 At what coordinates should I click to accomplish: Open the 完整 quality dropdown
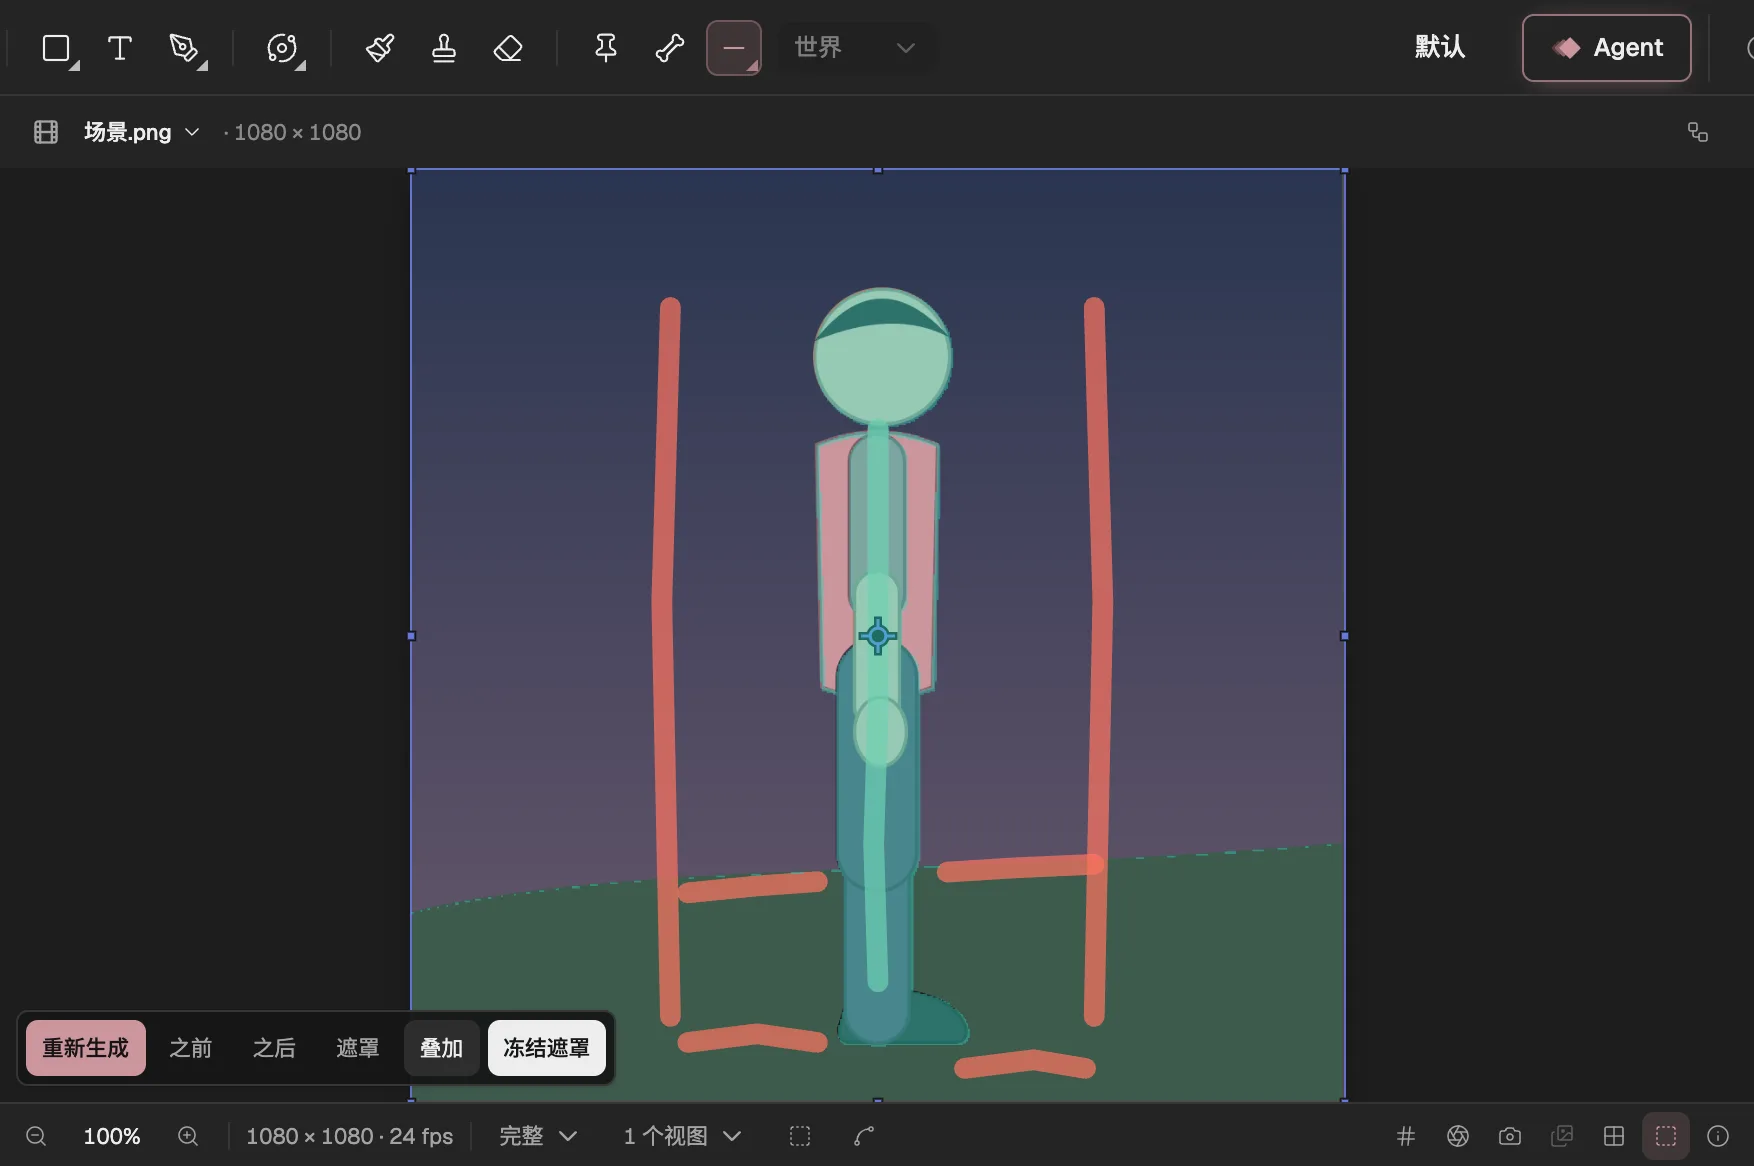click(539, 1136)
